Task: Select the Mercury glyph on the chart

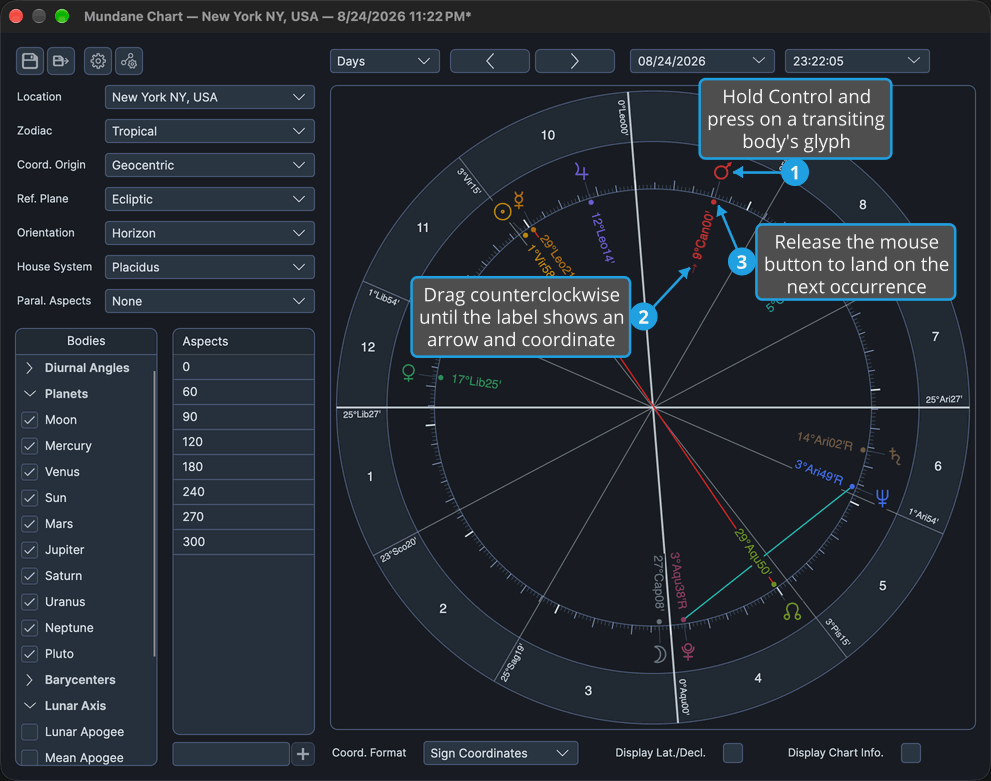Action: tap(519, 200)
